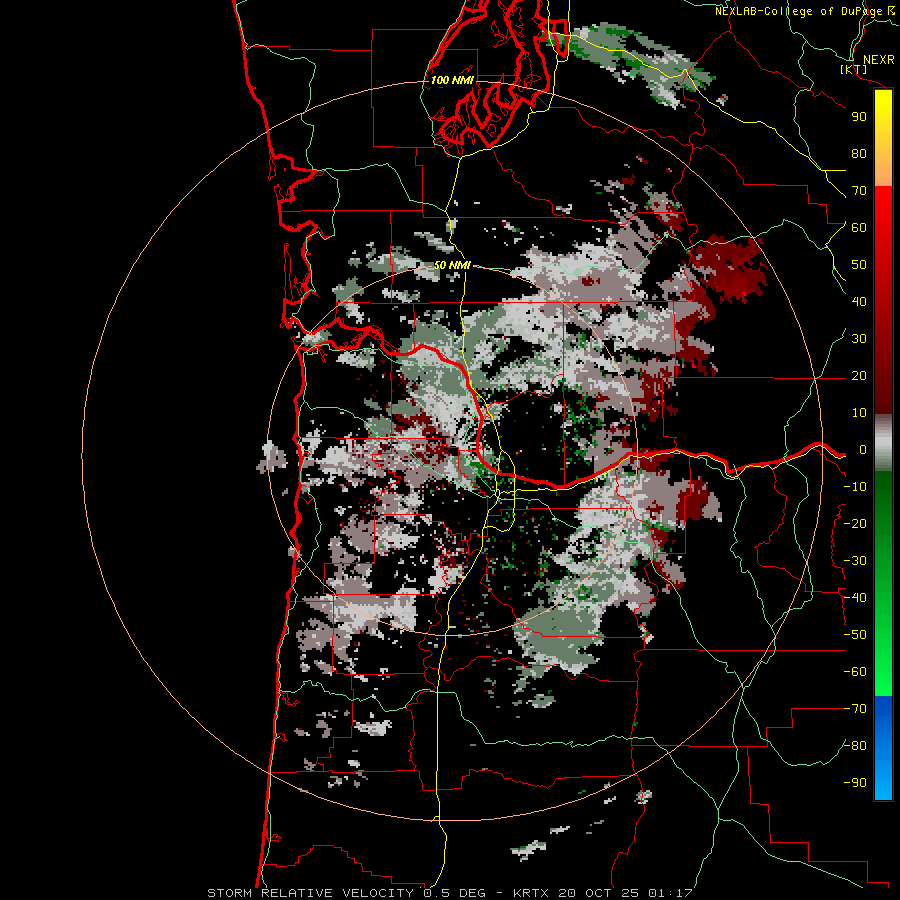Viewport: 900px width, 900px height.
Task: Click the "10" value on the velocity scale
Action: coord(859,413)
